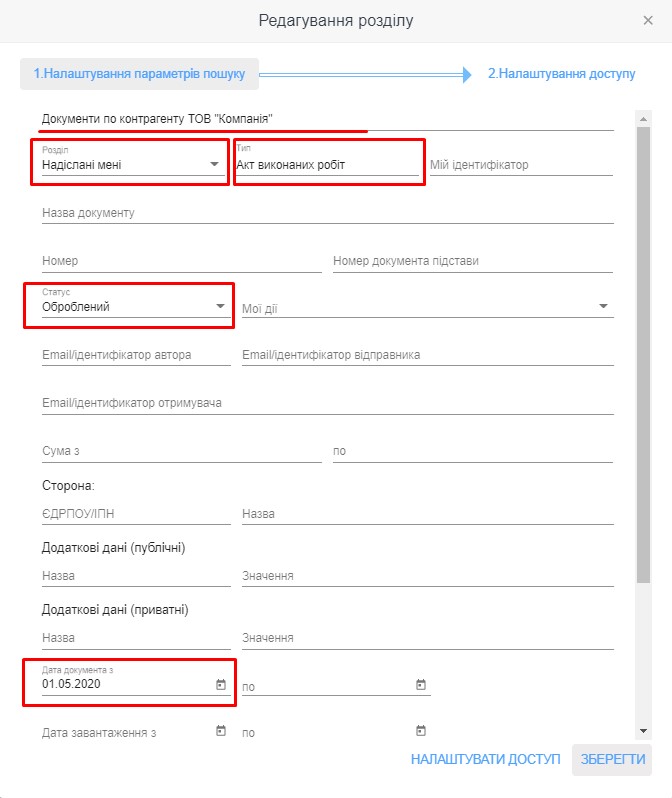Open the Статус dropdown
672x798 pixels.
[x=220, y=307]
